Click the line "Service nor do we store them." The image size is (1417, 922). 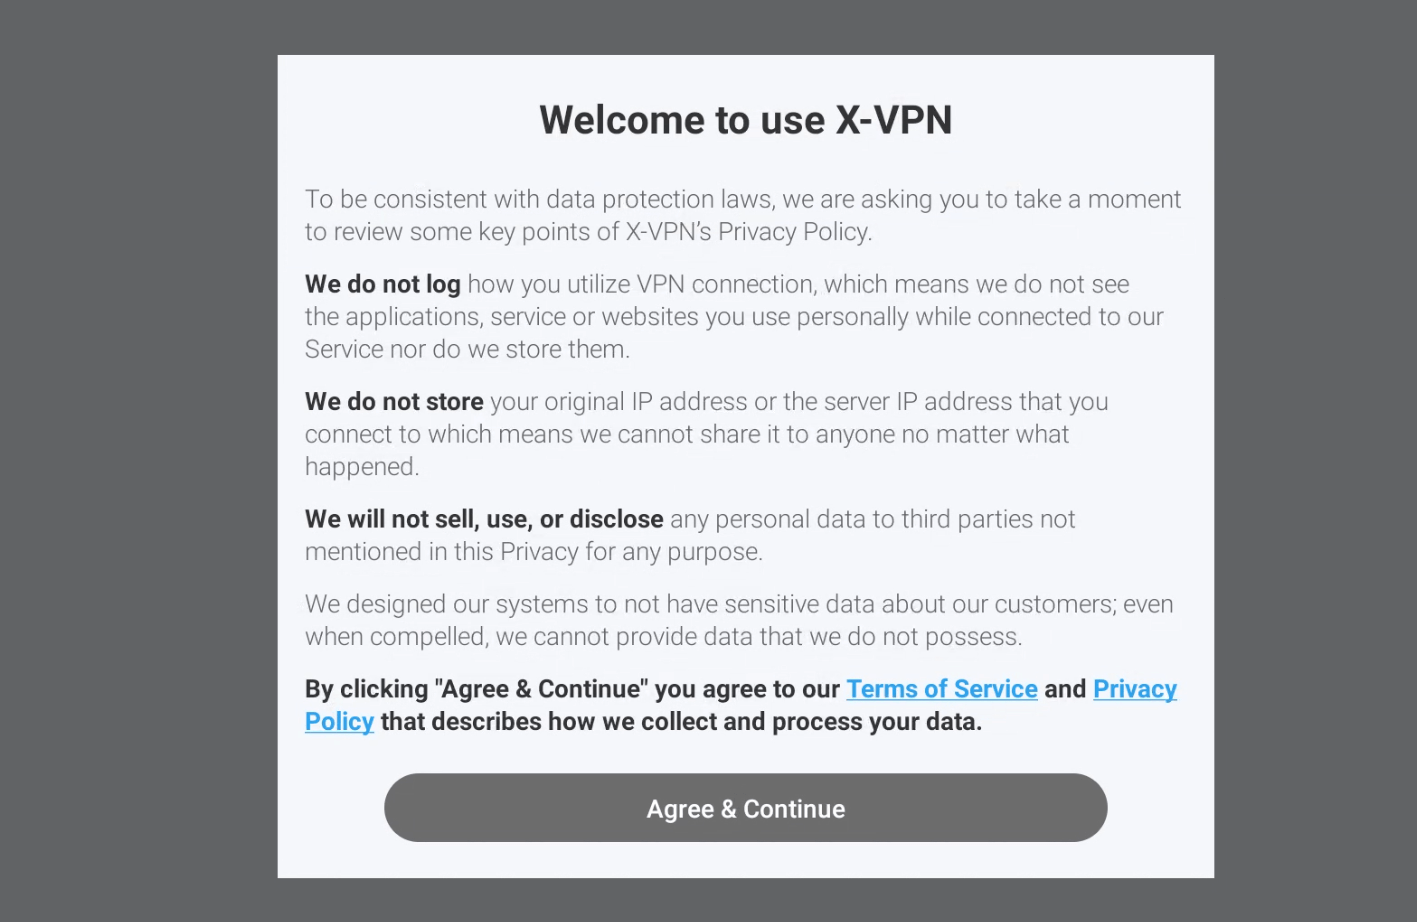coord(467,349)
